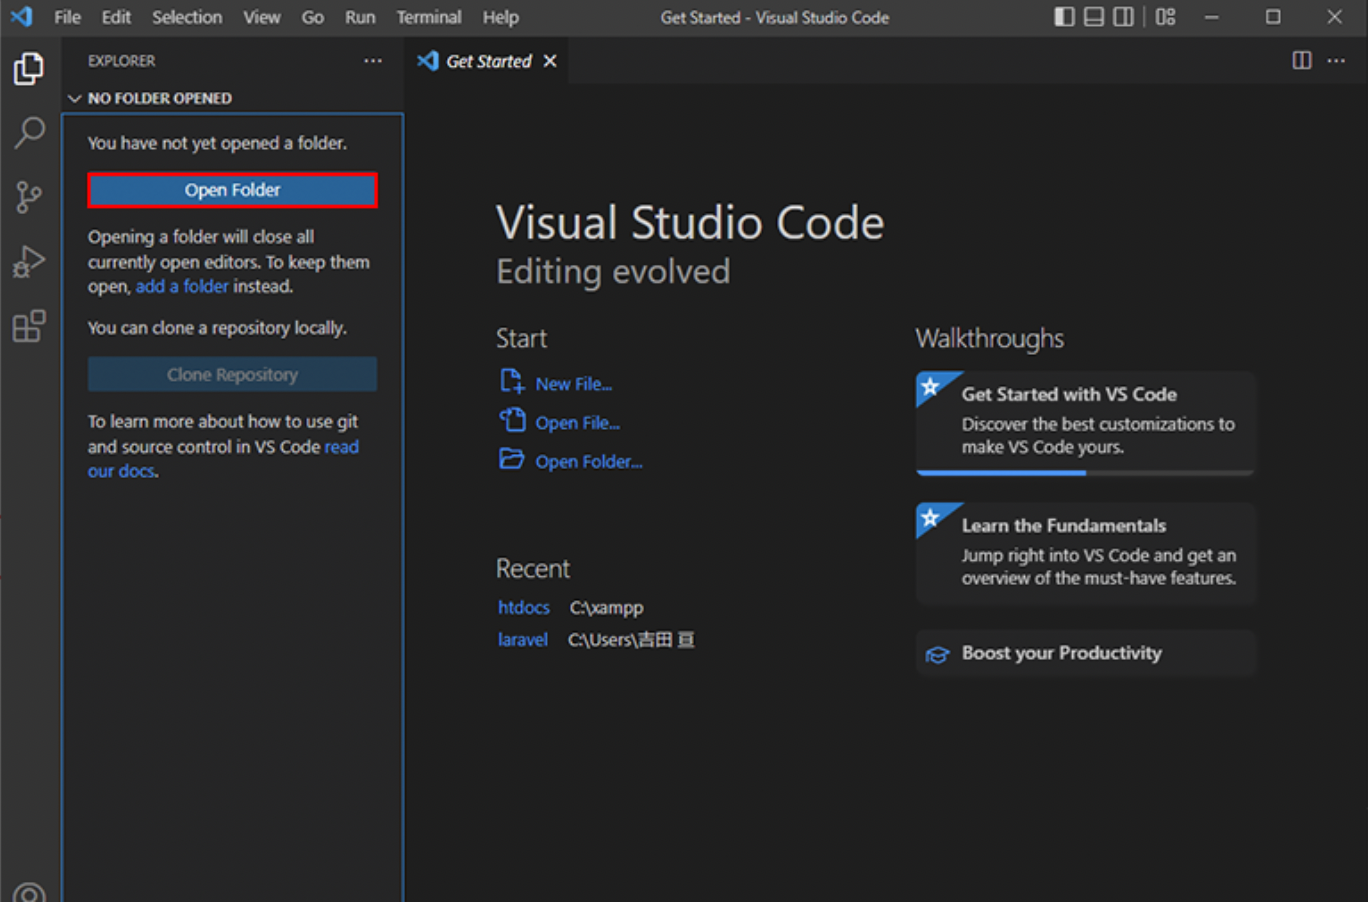Close the Get Started tab
Viewport: 1368px width, 902px height.
pyautogui.click(x=550, y=61)
